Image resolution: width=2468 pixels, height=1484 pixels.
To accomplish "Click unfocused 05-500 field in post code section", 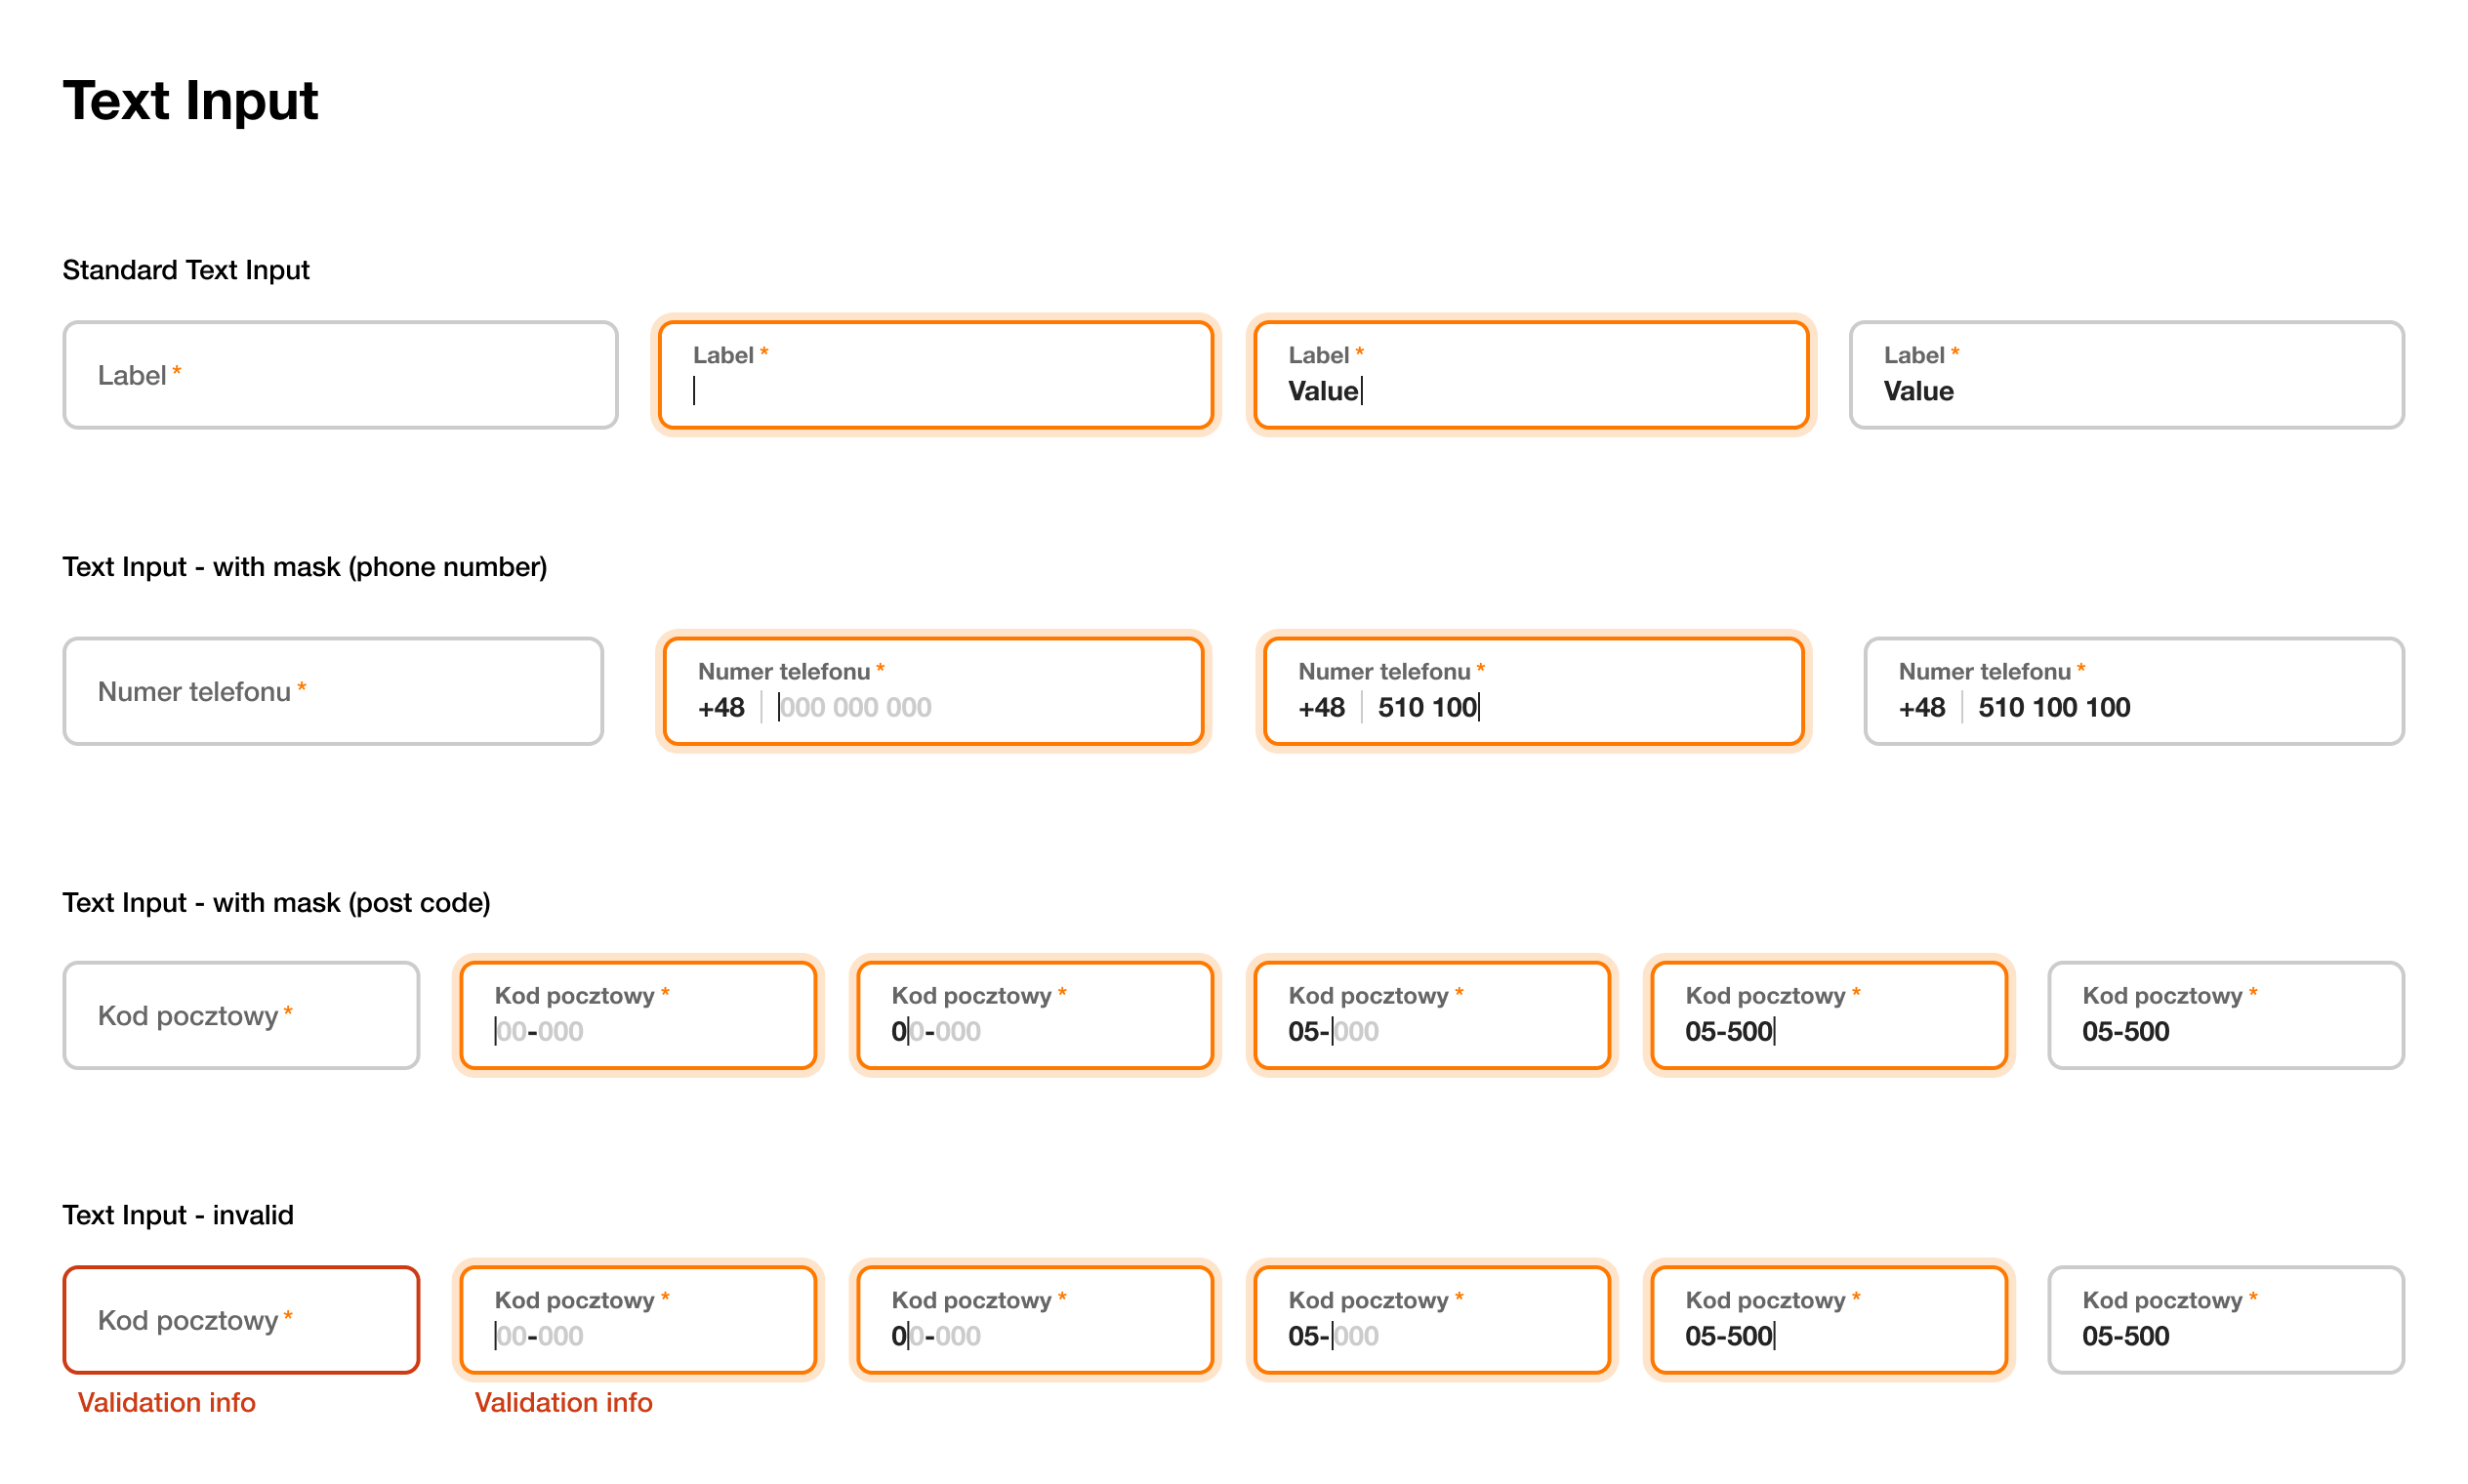I will pos(2225,1015).
